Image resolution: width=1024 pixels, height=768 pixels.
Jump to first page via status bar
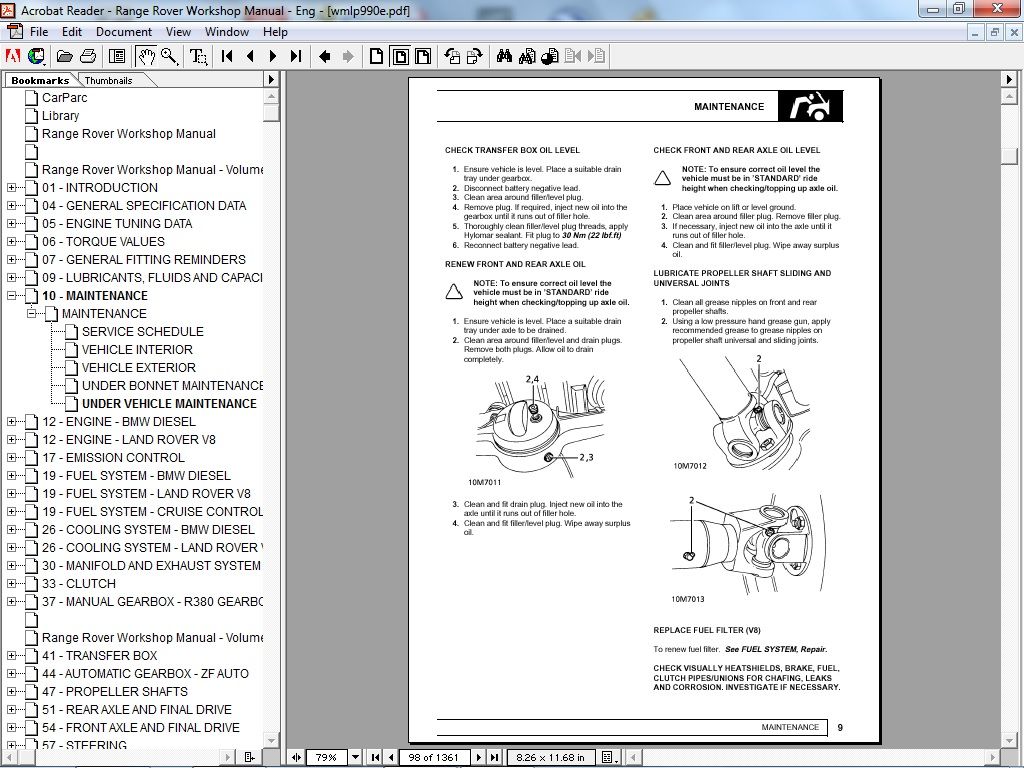pos(376,757)
